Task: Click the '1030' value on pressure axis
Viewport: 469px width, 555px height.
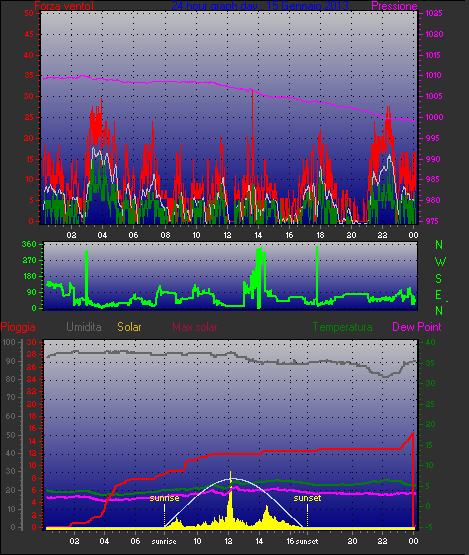Action: pyautogui.click(x=434, y=34)
